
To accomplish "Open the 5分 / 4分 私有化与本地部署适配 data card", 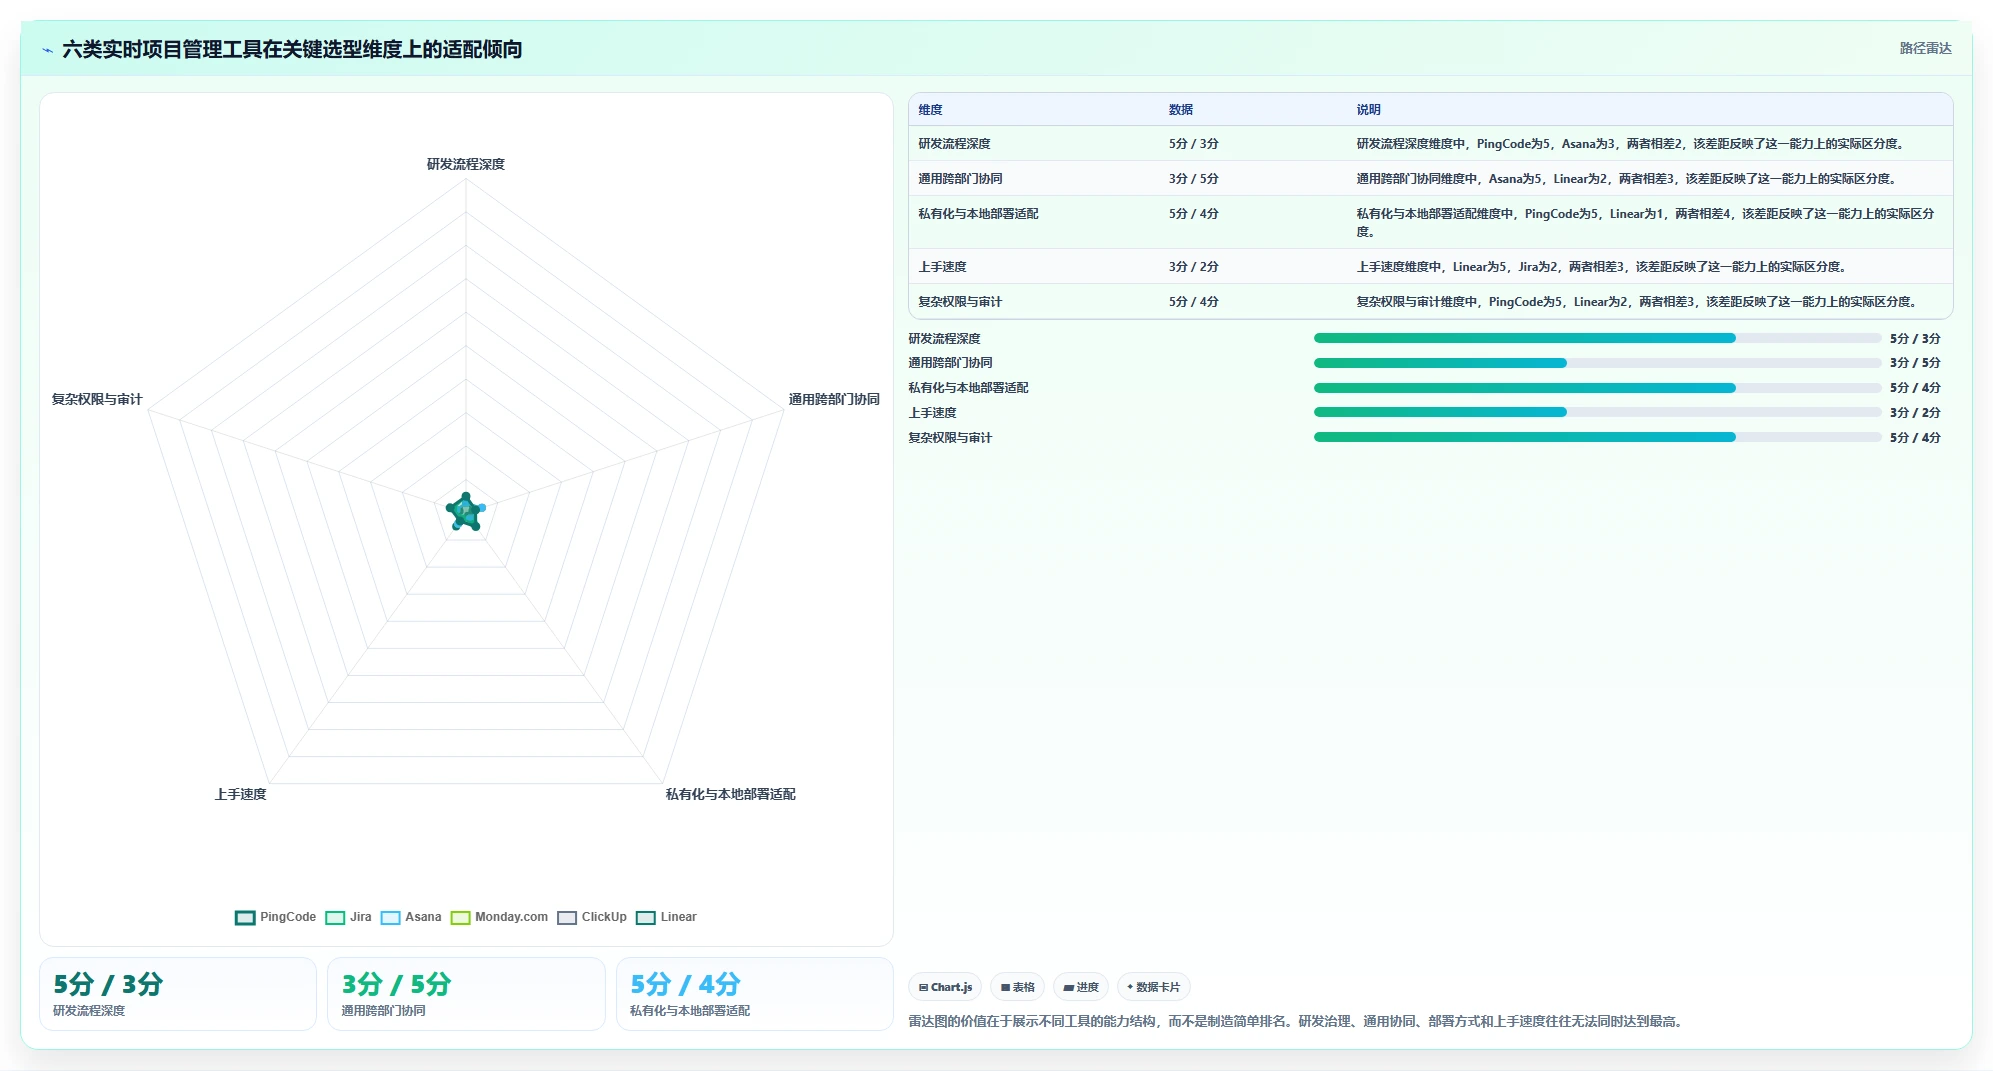I will pos(755,994).
